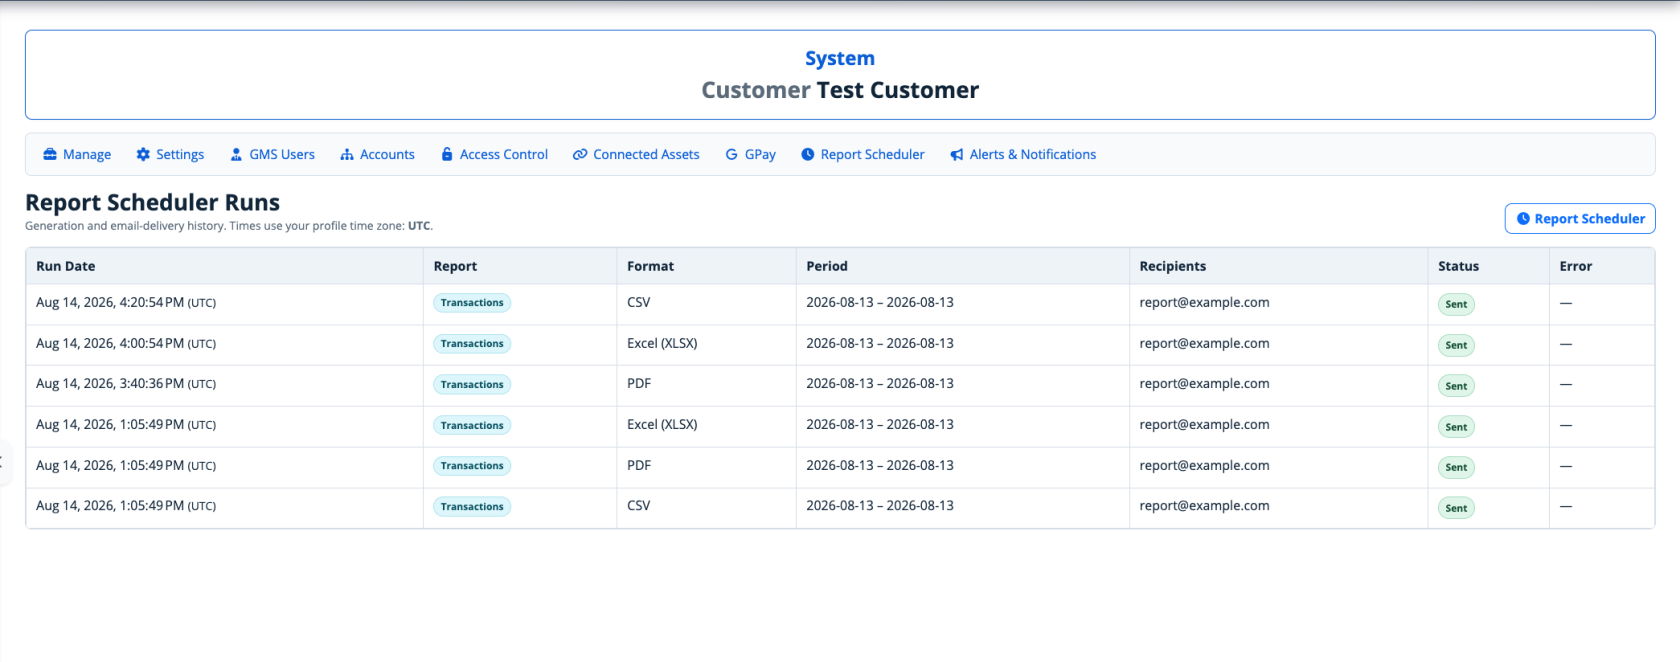The image size is (1680, 662).
Task: Click the System heading link
Action: [x=840, y=58]
